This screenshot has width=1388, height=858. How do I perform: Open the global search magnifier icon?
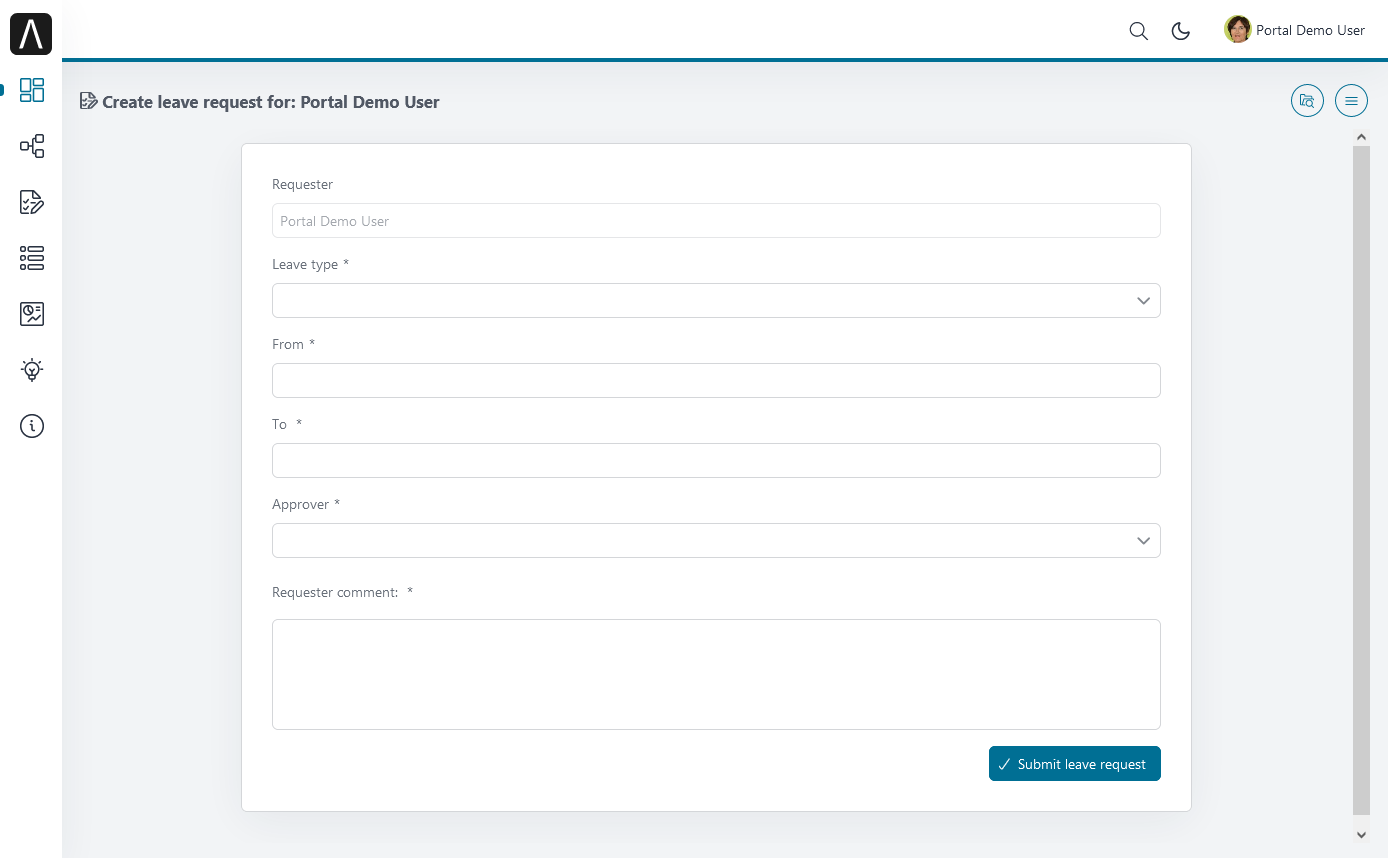(1138, 31)
